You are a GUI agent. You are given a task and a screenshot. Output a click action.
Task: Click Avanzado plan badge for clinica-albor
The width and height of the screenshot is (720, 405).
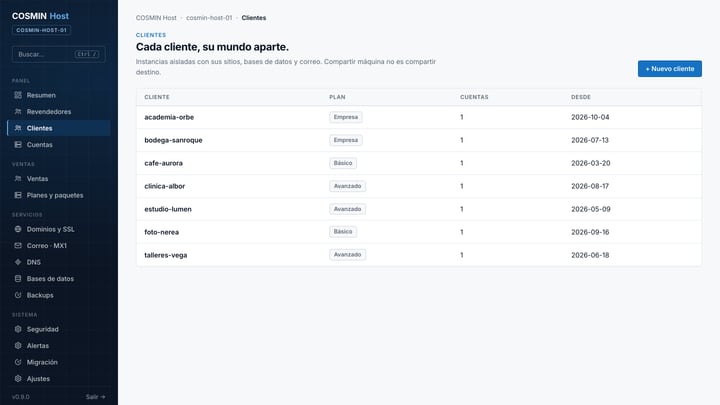348,186
